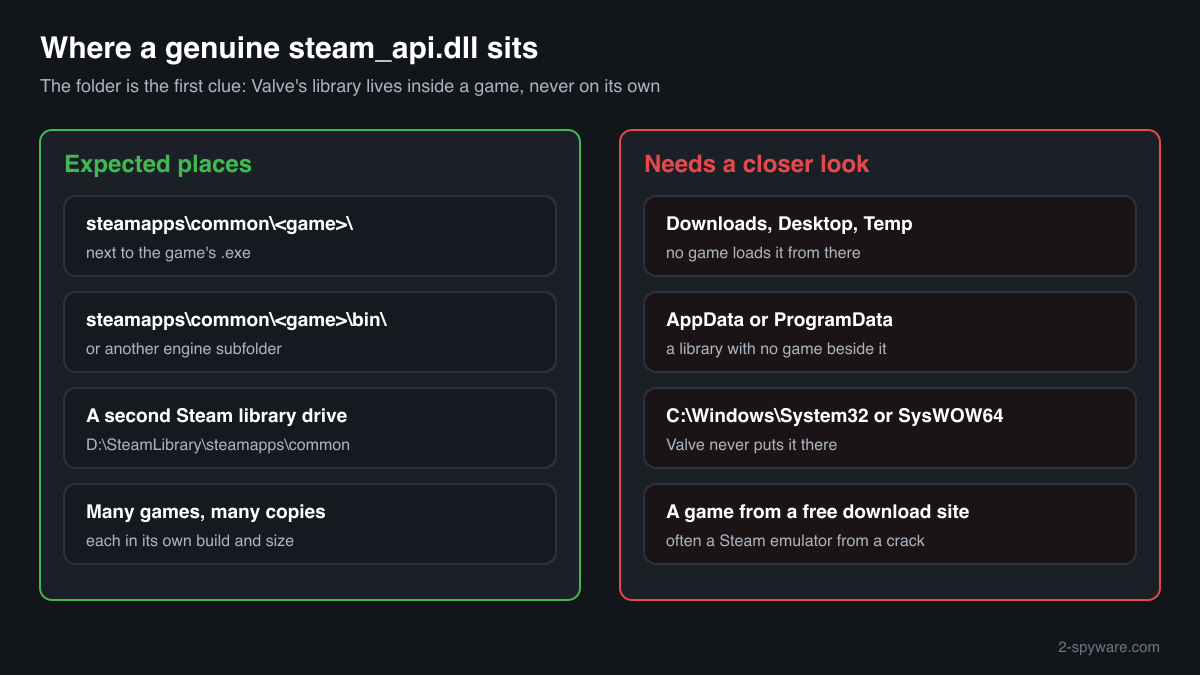Click 'C:\Windows\System32 or SysWOW64' title
This screenshot has height=675, width=1200.
pos(835,416)
